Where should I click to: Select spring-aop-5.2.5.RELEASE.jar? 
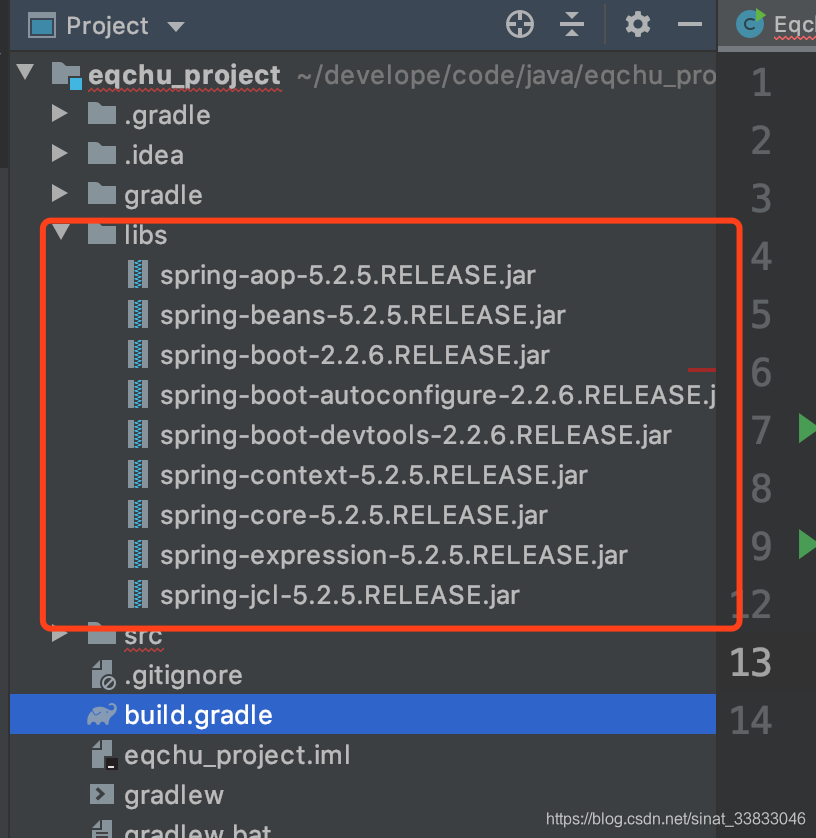pos(348,275)
